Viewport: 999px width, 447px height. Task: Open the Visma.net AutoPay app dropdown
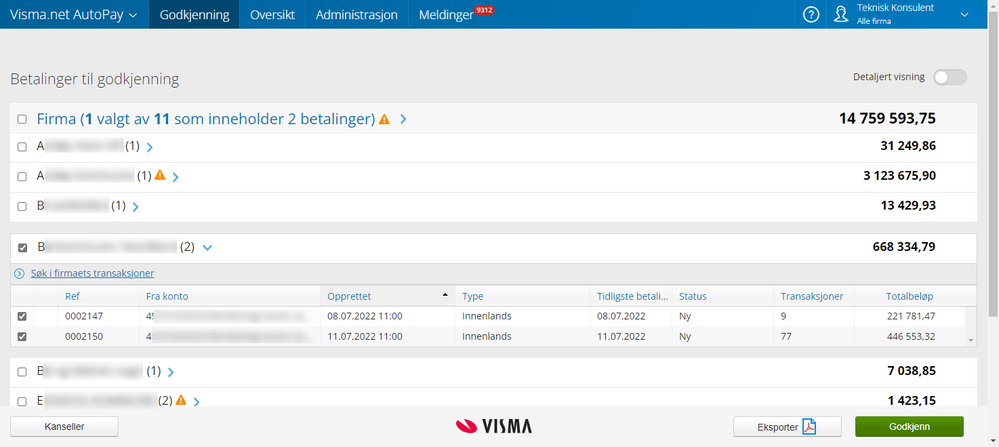tap(74, 15)
